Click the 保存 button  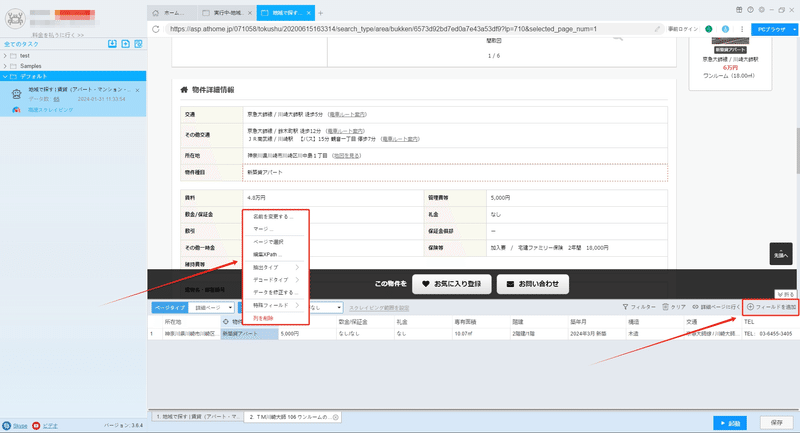777,423
